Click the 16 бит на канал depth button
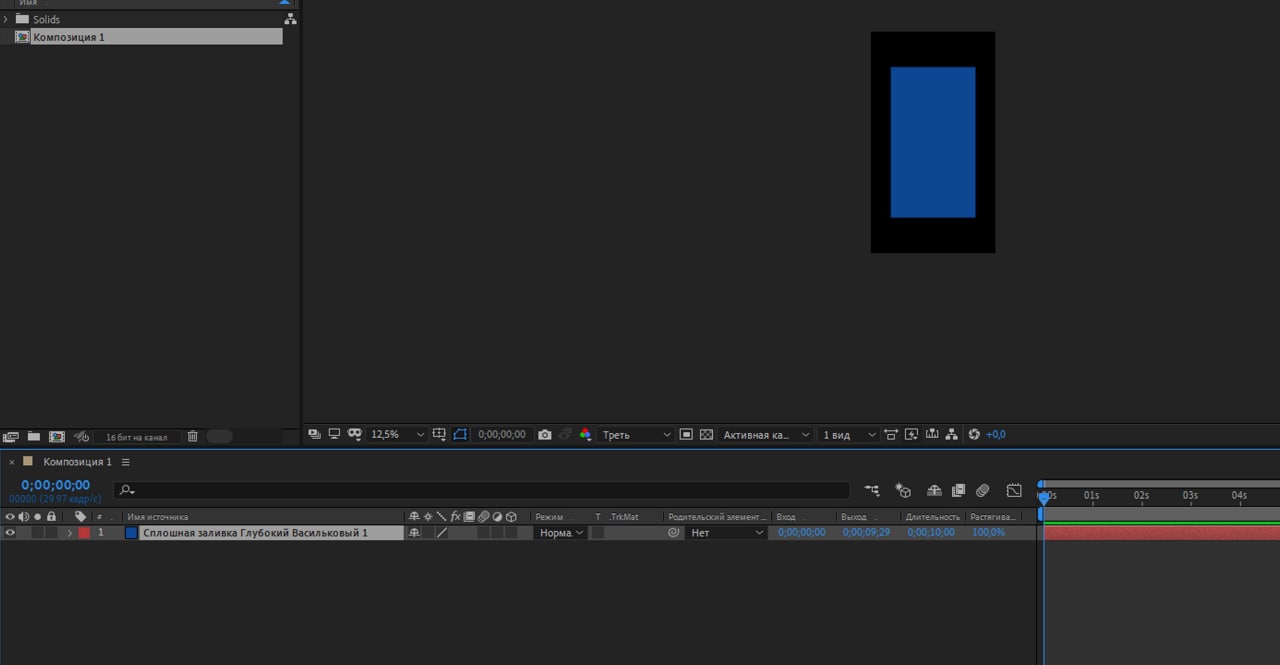 pos(137,437)
